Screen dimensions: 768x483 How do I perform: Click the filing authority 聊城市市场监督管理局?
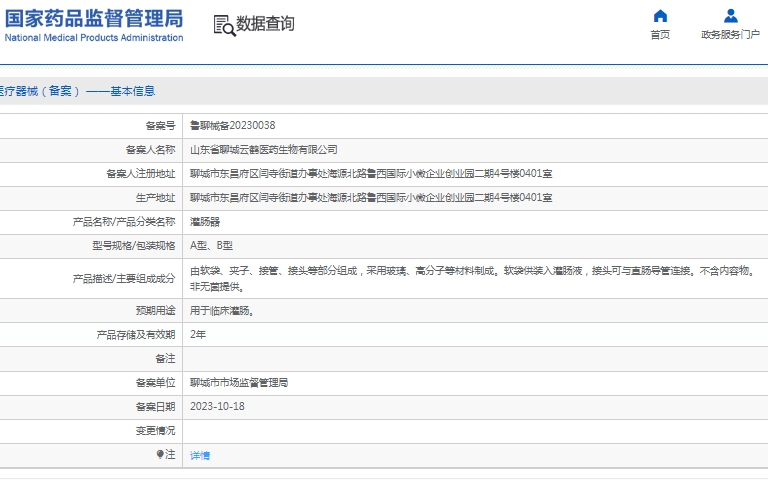(239, 383)
